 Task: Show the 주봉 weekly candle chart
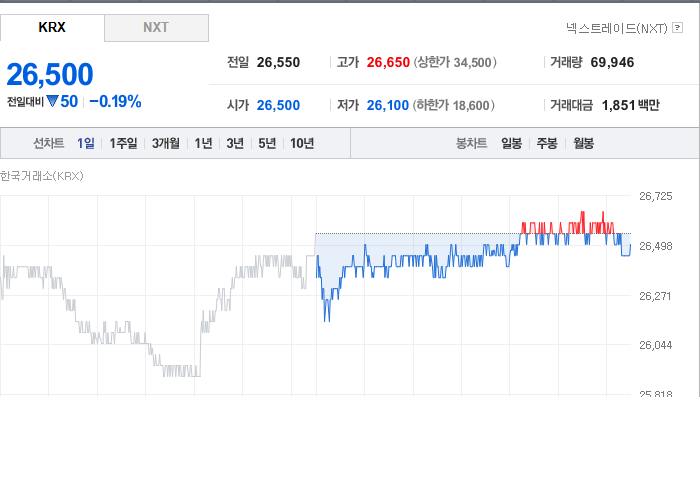click(547, 143)
